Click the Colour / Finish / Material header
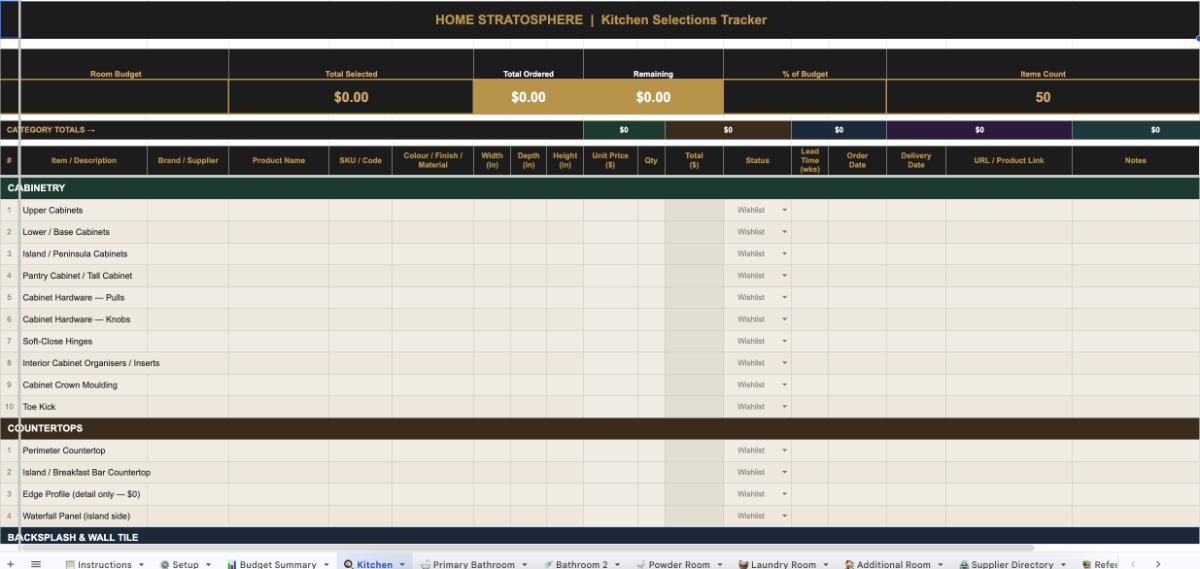Image resolution: width=1200 pixels, height=569 pixels. pos(433,160)
